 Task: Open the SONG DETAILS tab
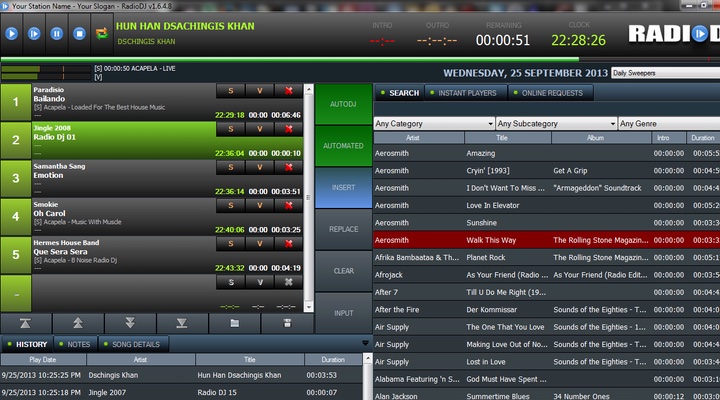132,344
